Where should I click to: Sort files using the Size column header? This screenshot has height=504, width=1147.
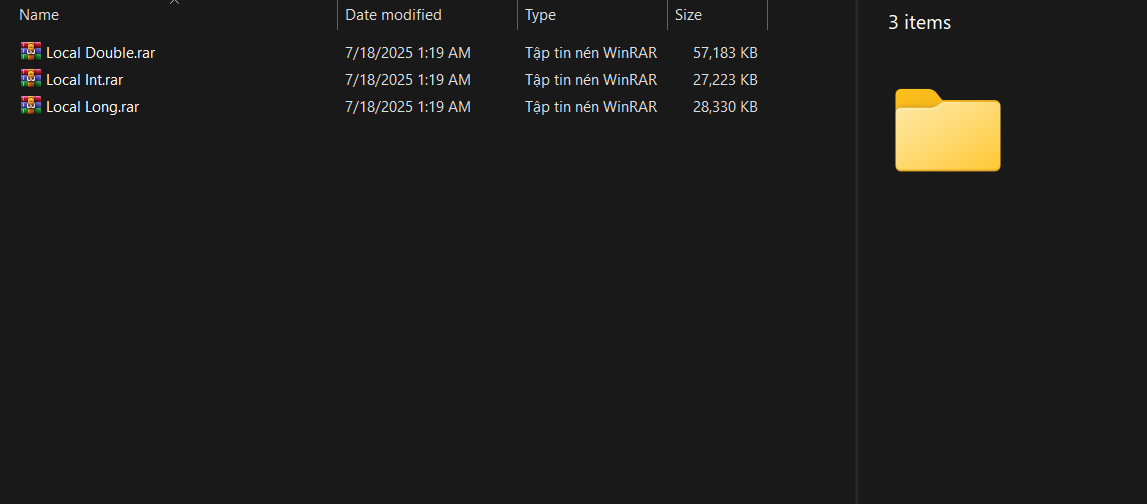(x=688, y=15)
